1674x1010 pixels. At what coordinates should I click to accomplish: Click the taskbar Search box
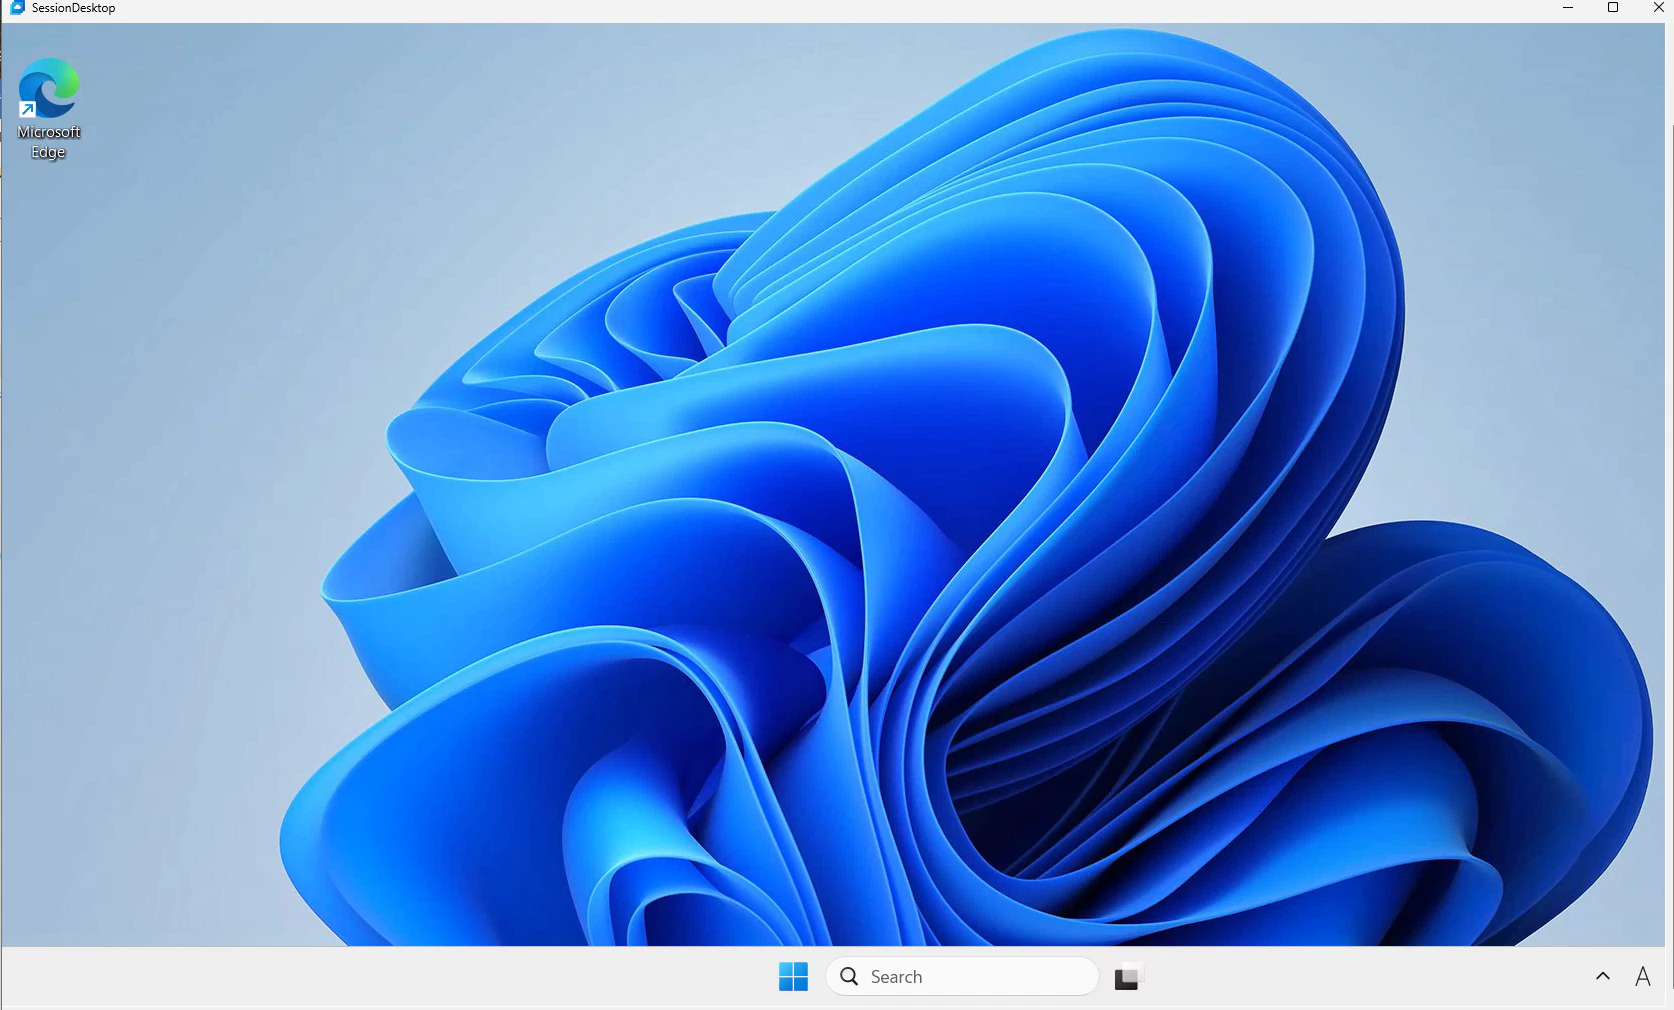coord(962,976)
